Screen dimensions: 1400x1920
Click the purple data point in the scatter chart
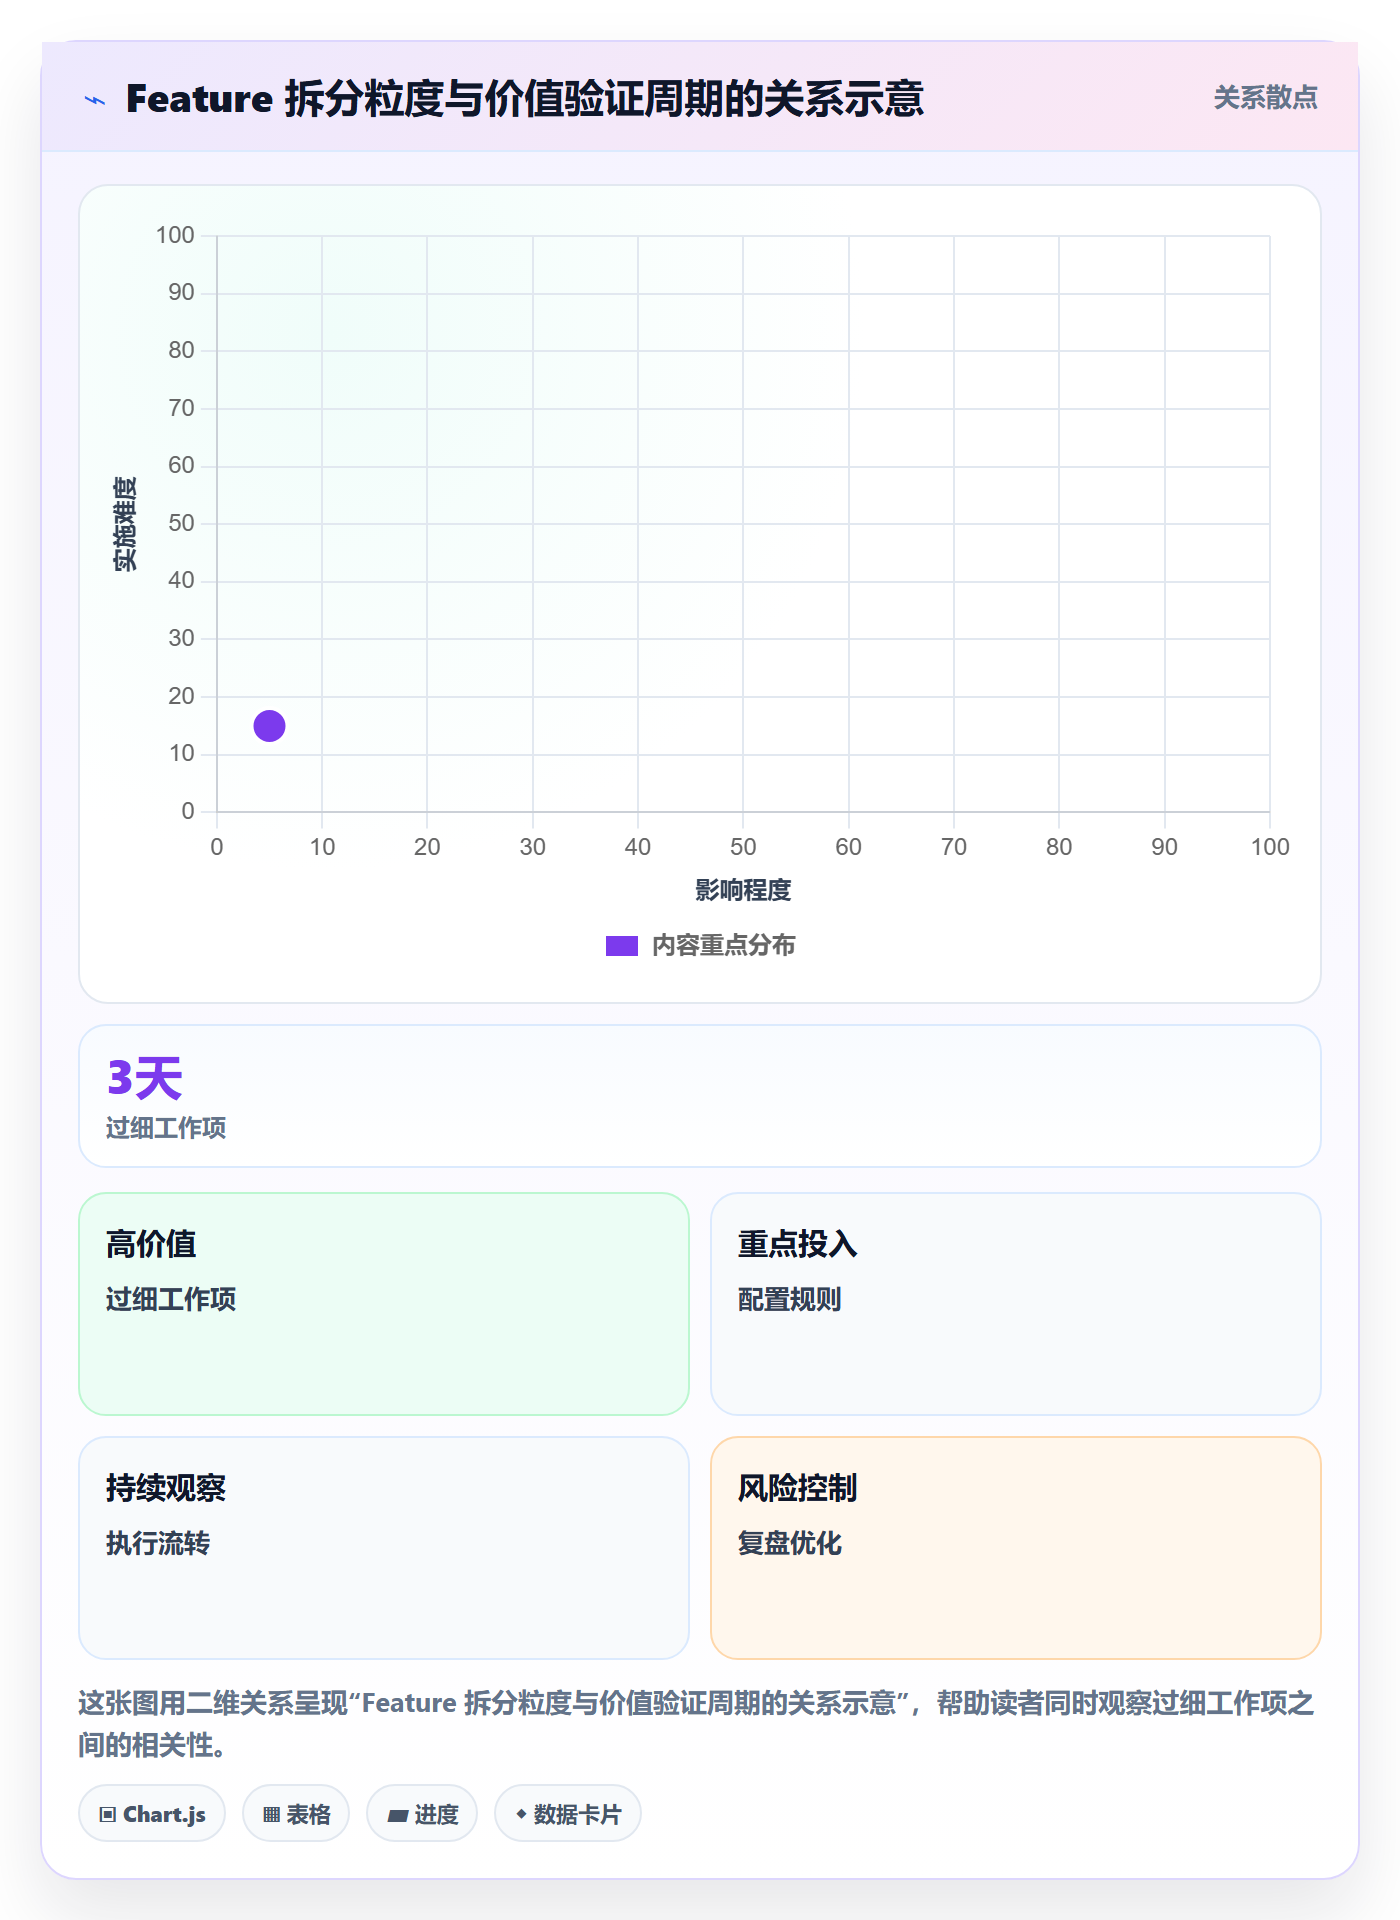point(269,726)
